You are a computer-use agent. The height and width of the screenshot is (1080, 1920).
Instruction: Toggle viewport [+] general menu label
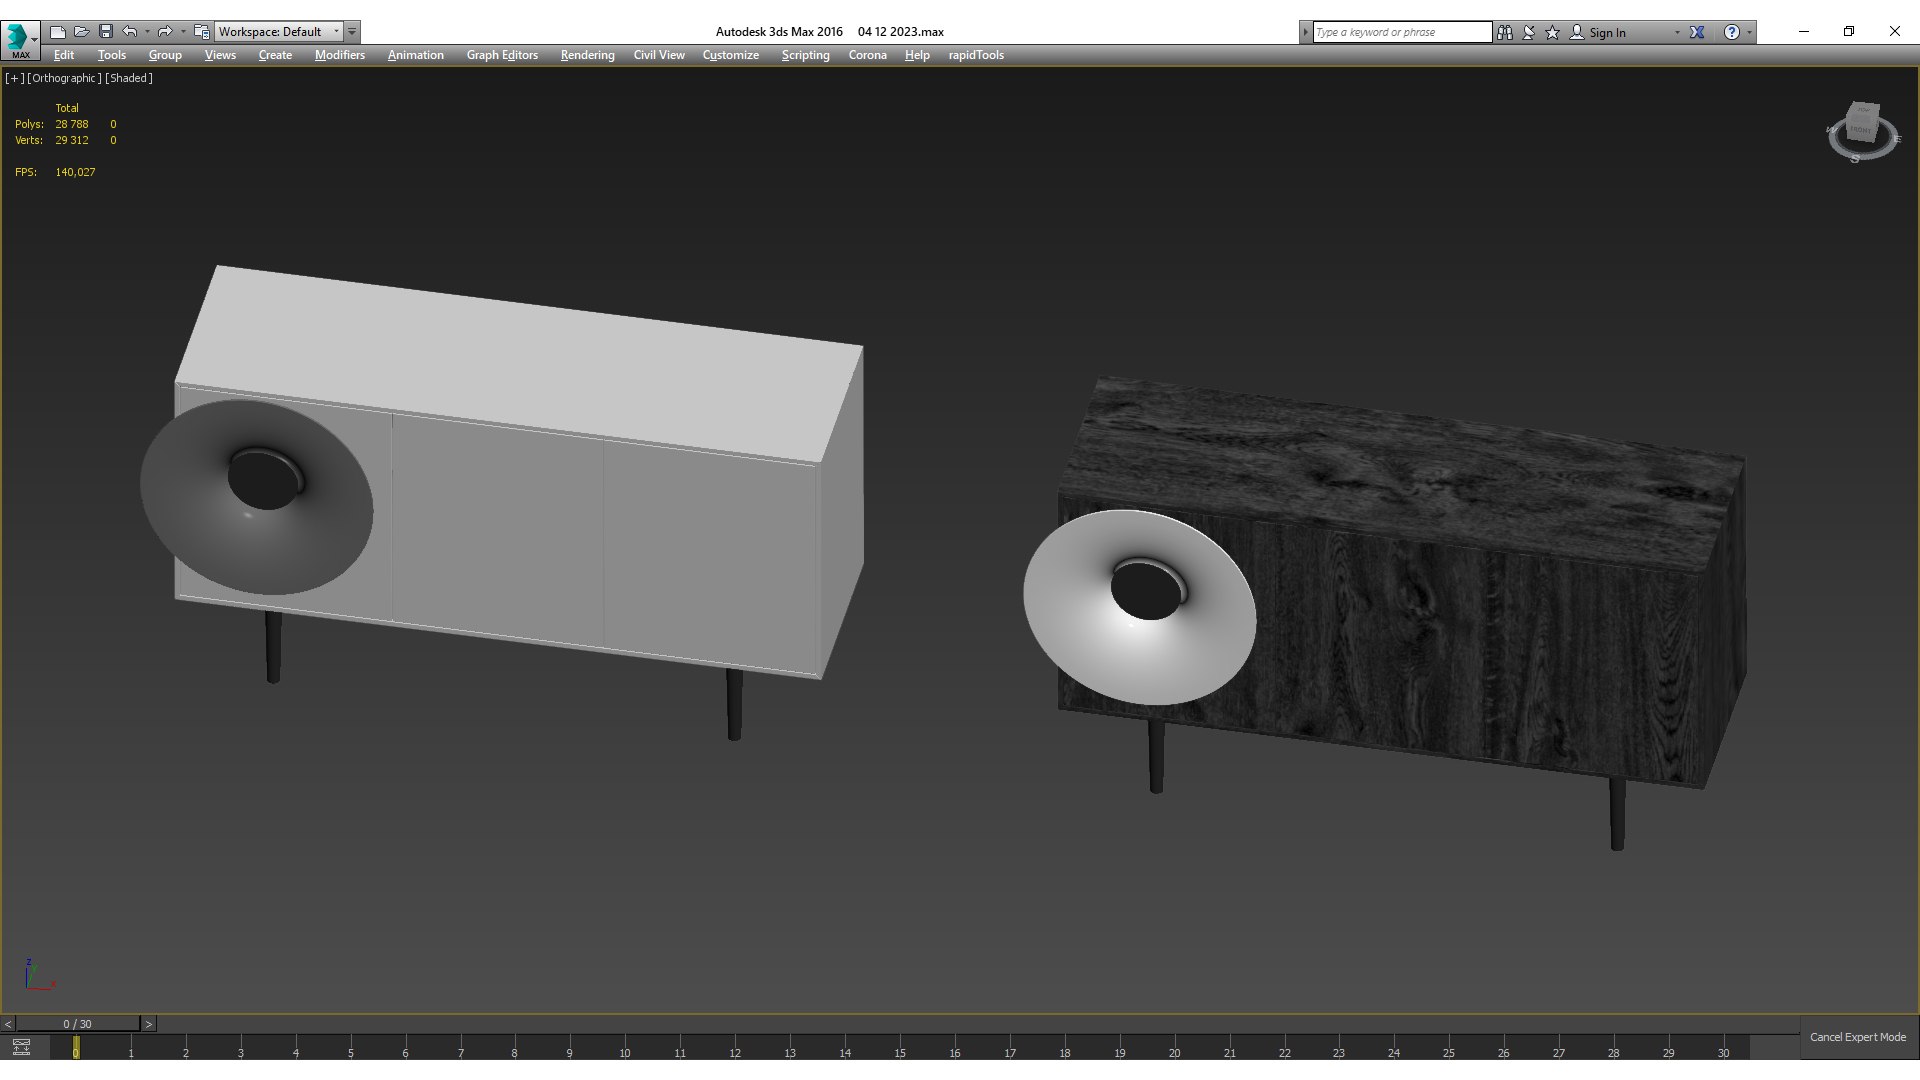(14, 78)
